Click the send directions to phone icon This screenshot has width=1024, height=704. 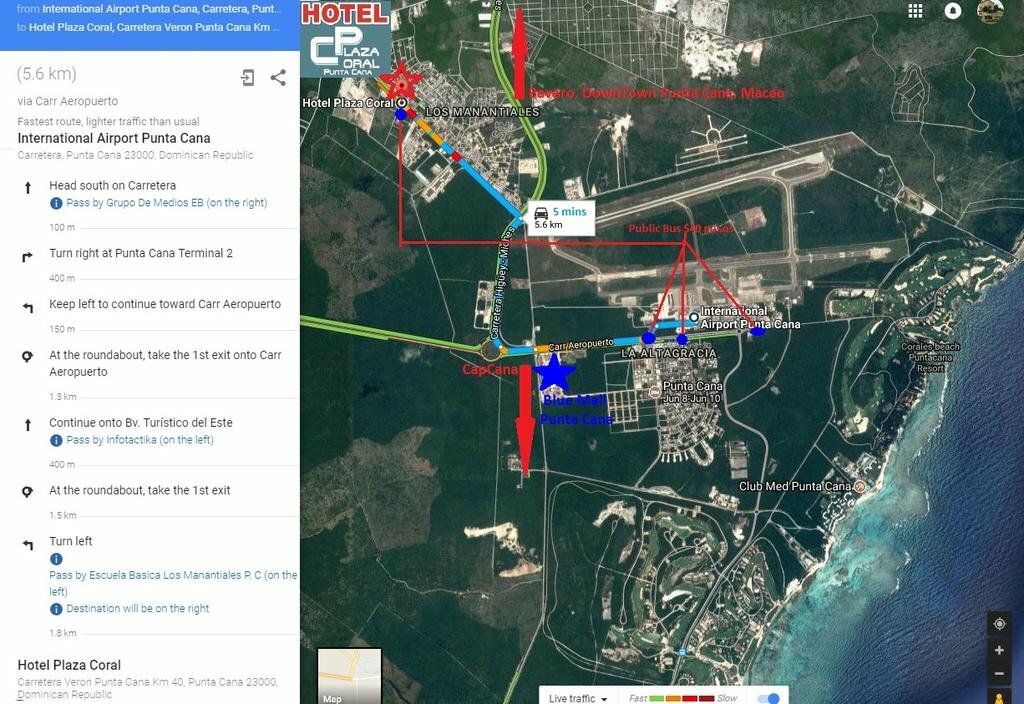248,78
